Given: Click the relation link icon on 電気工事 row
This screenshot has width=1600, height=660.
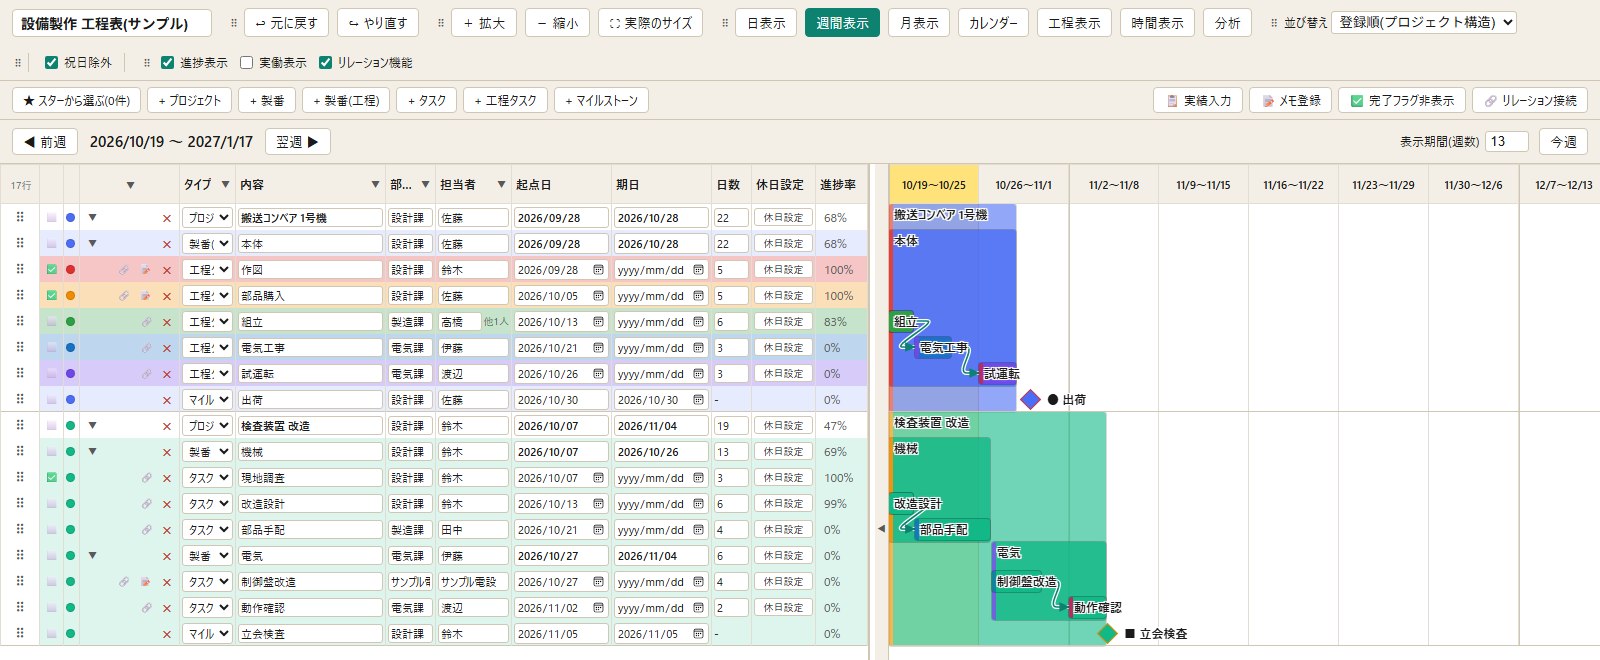Looking at the screenshot, I should [146, 348].
